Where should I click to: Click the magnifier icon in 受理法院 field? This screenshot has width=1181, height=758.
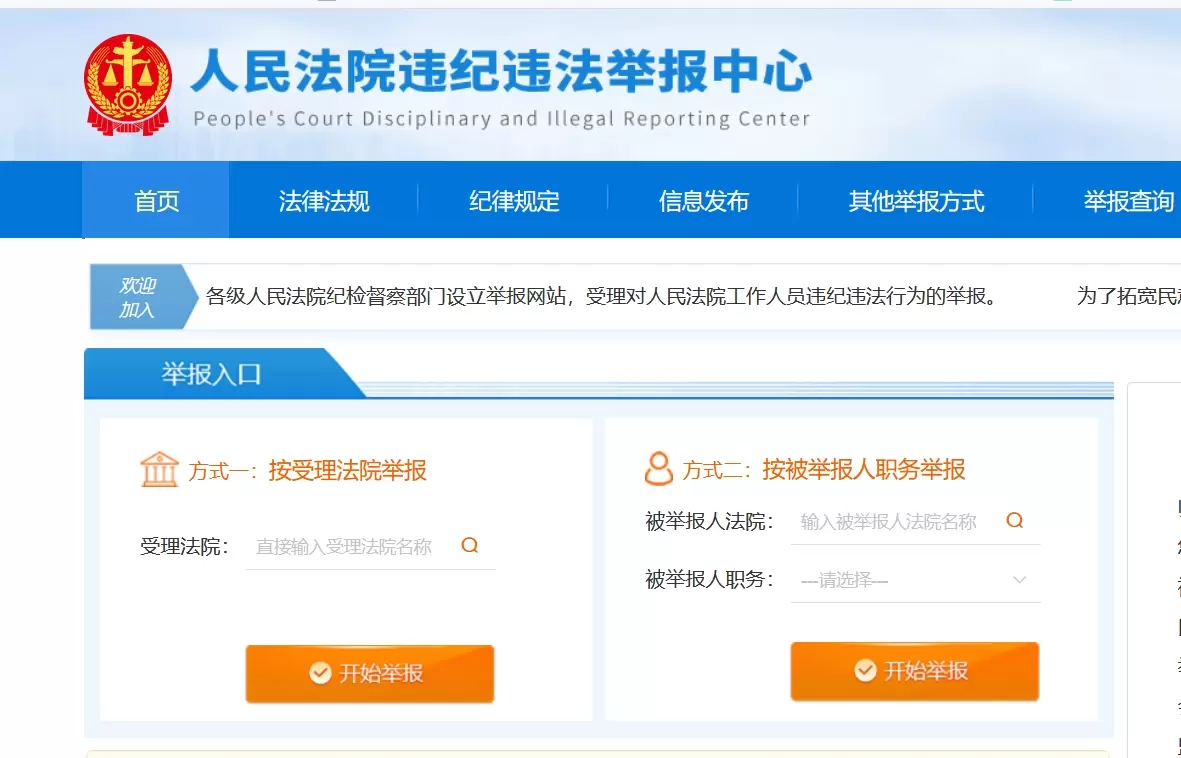tap(469, 546)
